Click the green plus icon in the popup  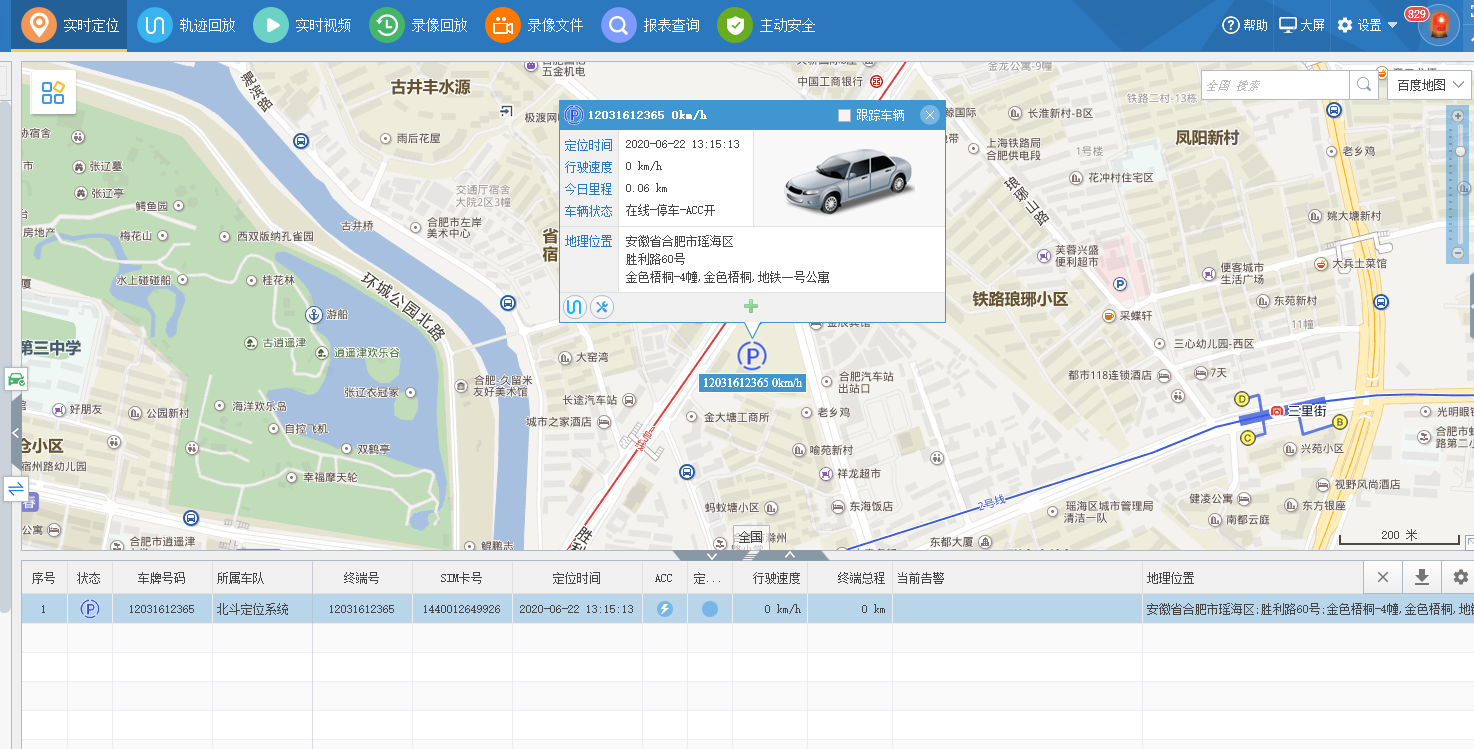[750, 305]
